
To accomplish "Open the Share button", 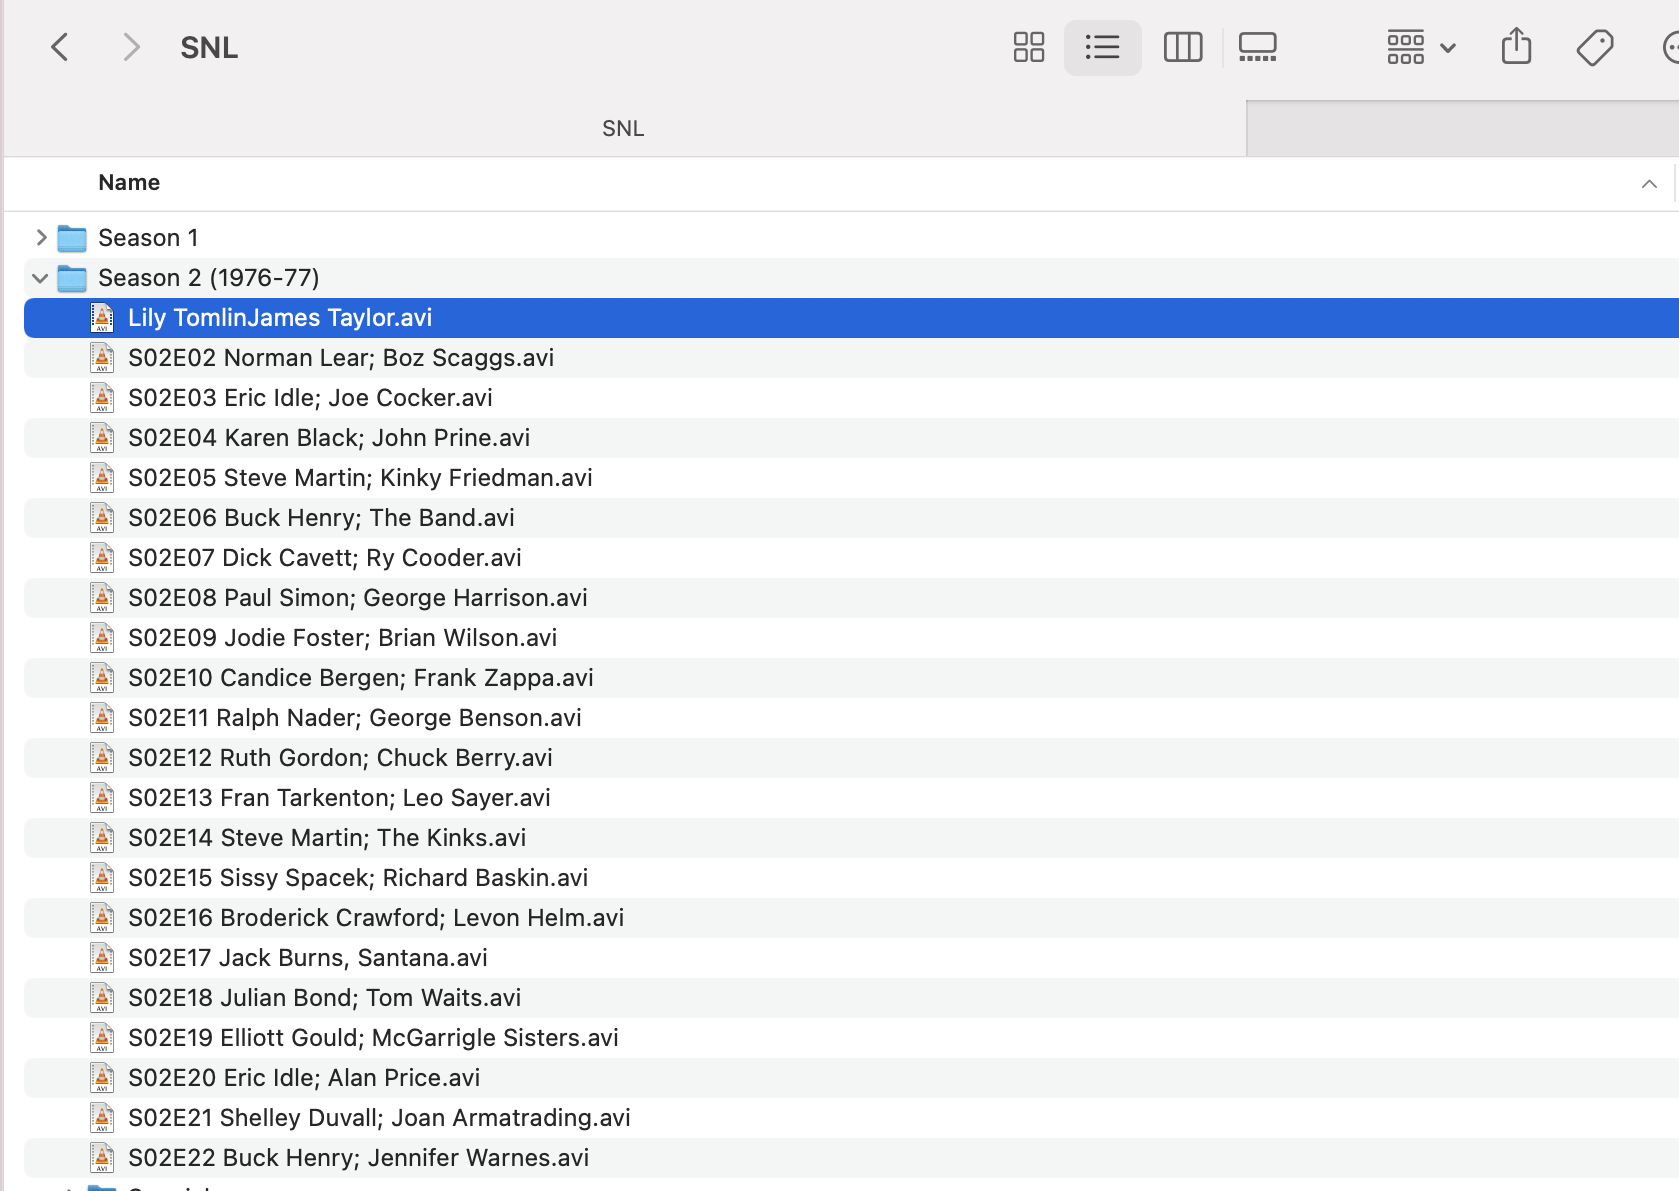I will (x=1516, y=47).
